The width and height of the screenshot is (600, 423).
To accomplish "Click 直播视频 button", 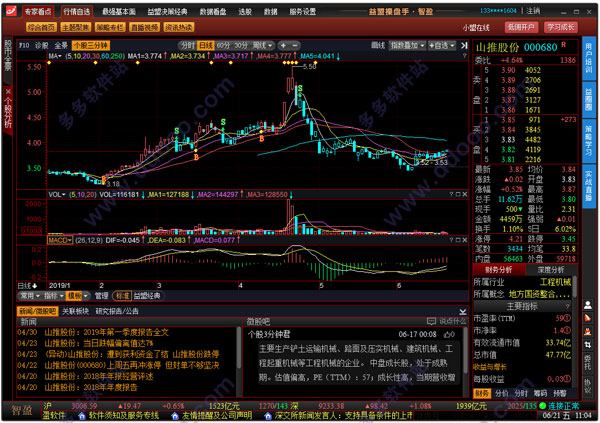I will coord(144,27).
